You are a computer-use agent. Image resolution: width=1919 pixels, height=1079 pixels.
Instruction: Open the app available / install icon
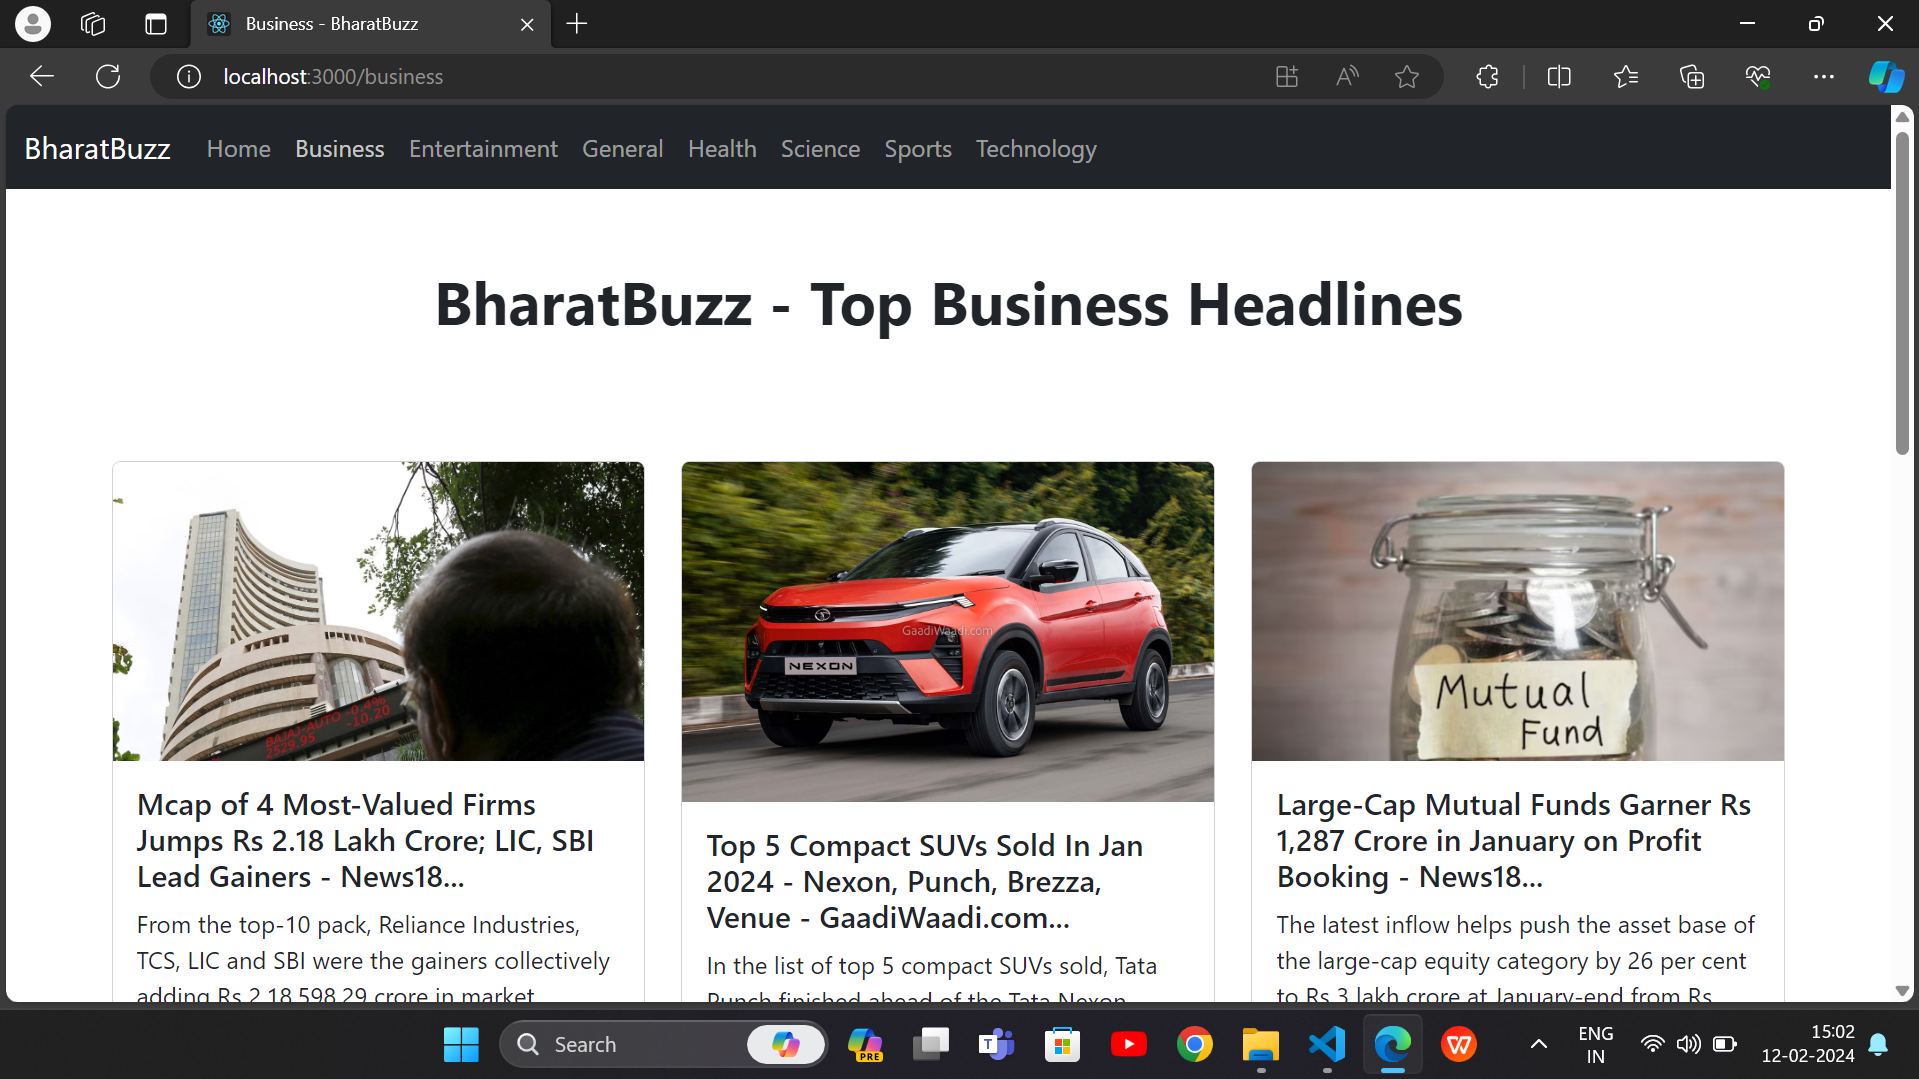tap(1287, 77)
